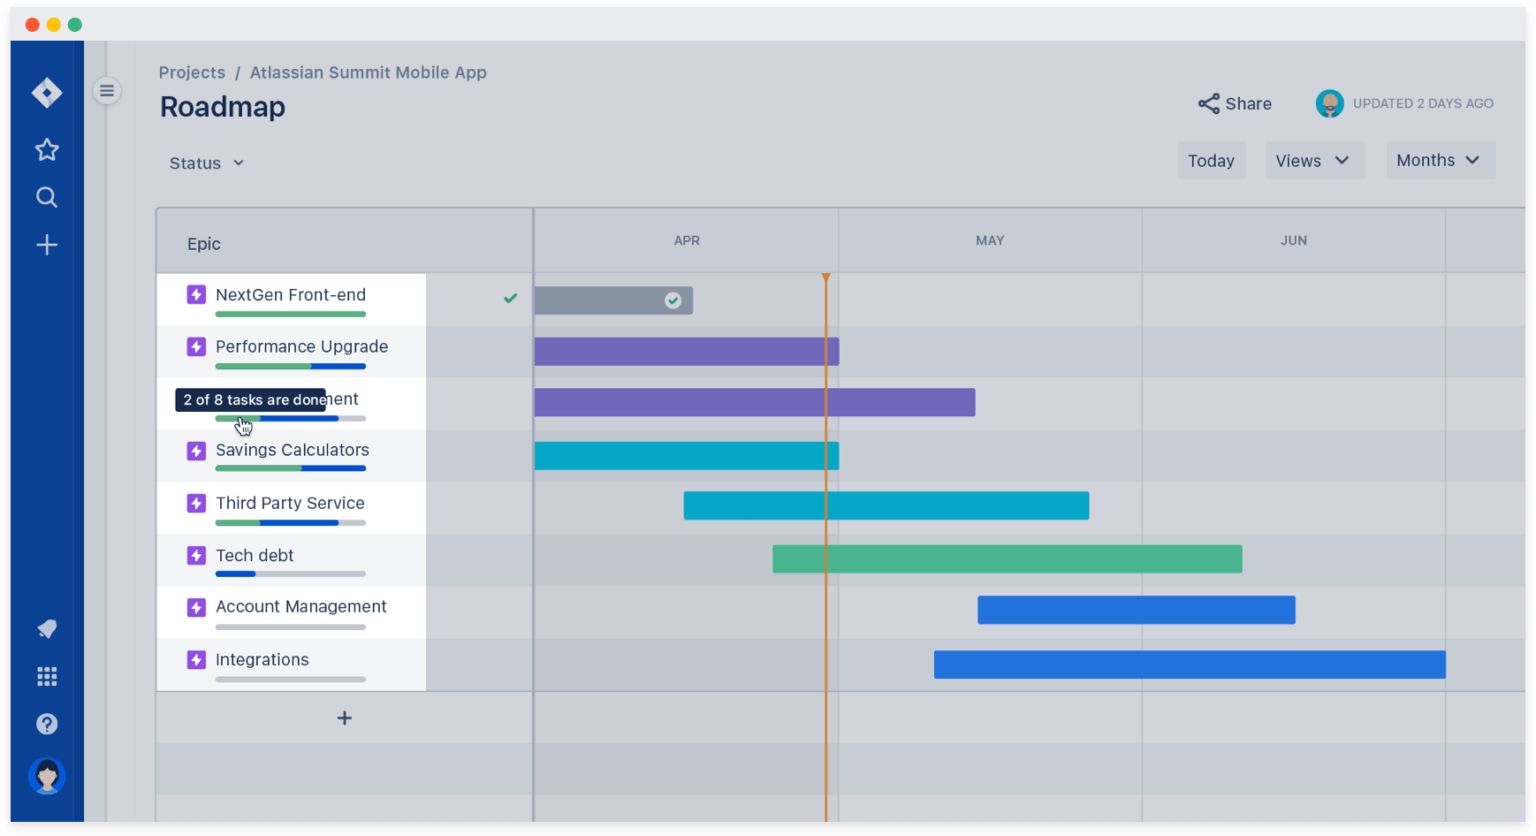1536x836 pixels.
Task: Expand the Views dropdown
Action: click(x=1314, y=160)
